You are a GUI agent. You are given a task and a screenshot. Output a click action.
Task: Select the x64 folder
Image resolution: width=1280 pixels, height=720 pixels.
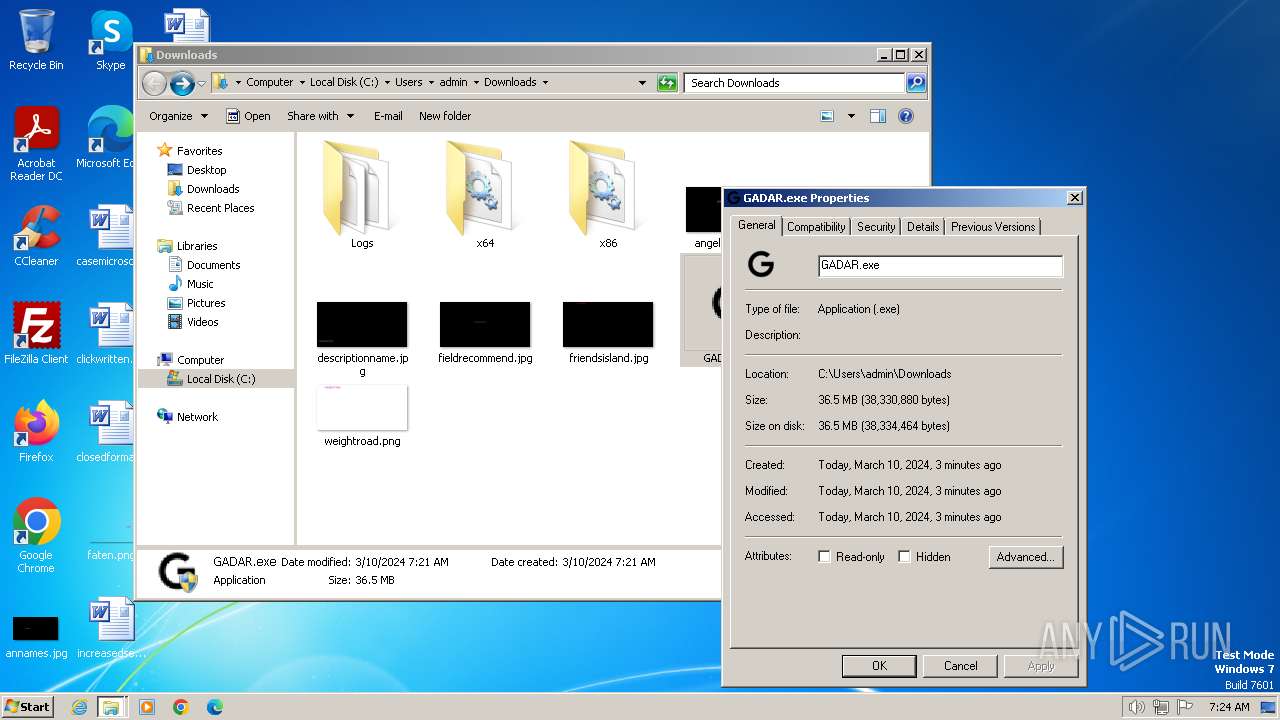tap(485, 195)
